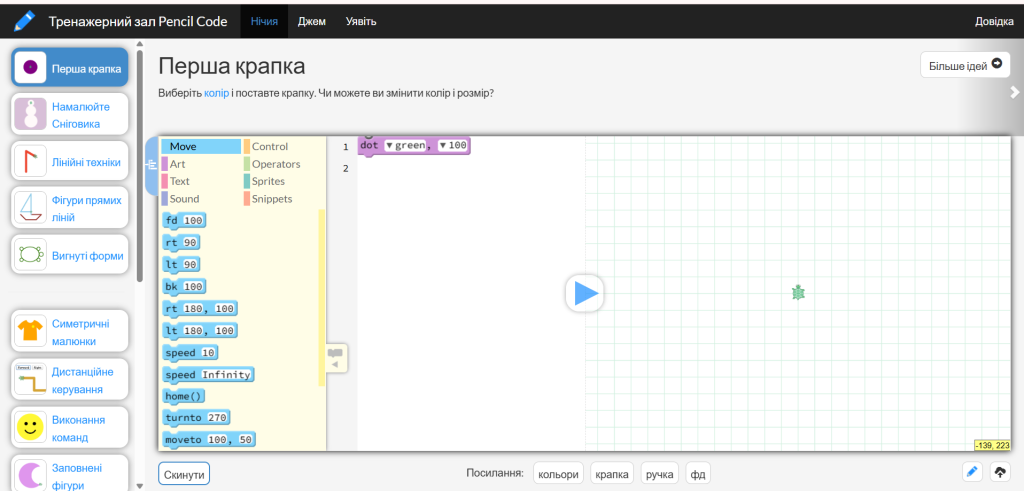Open the green color dropdown in dot block
Screen dimensions: 1024x491
pos(406,145)
